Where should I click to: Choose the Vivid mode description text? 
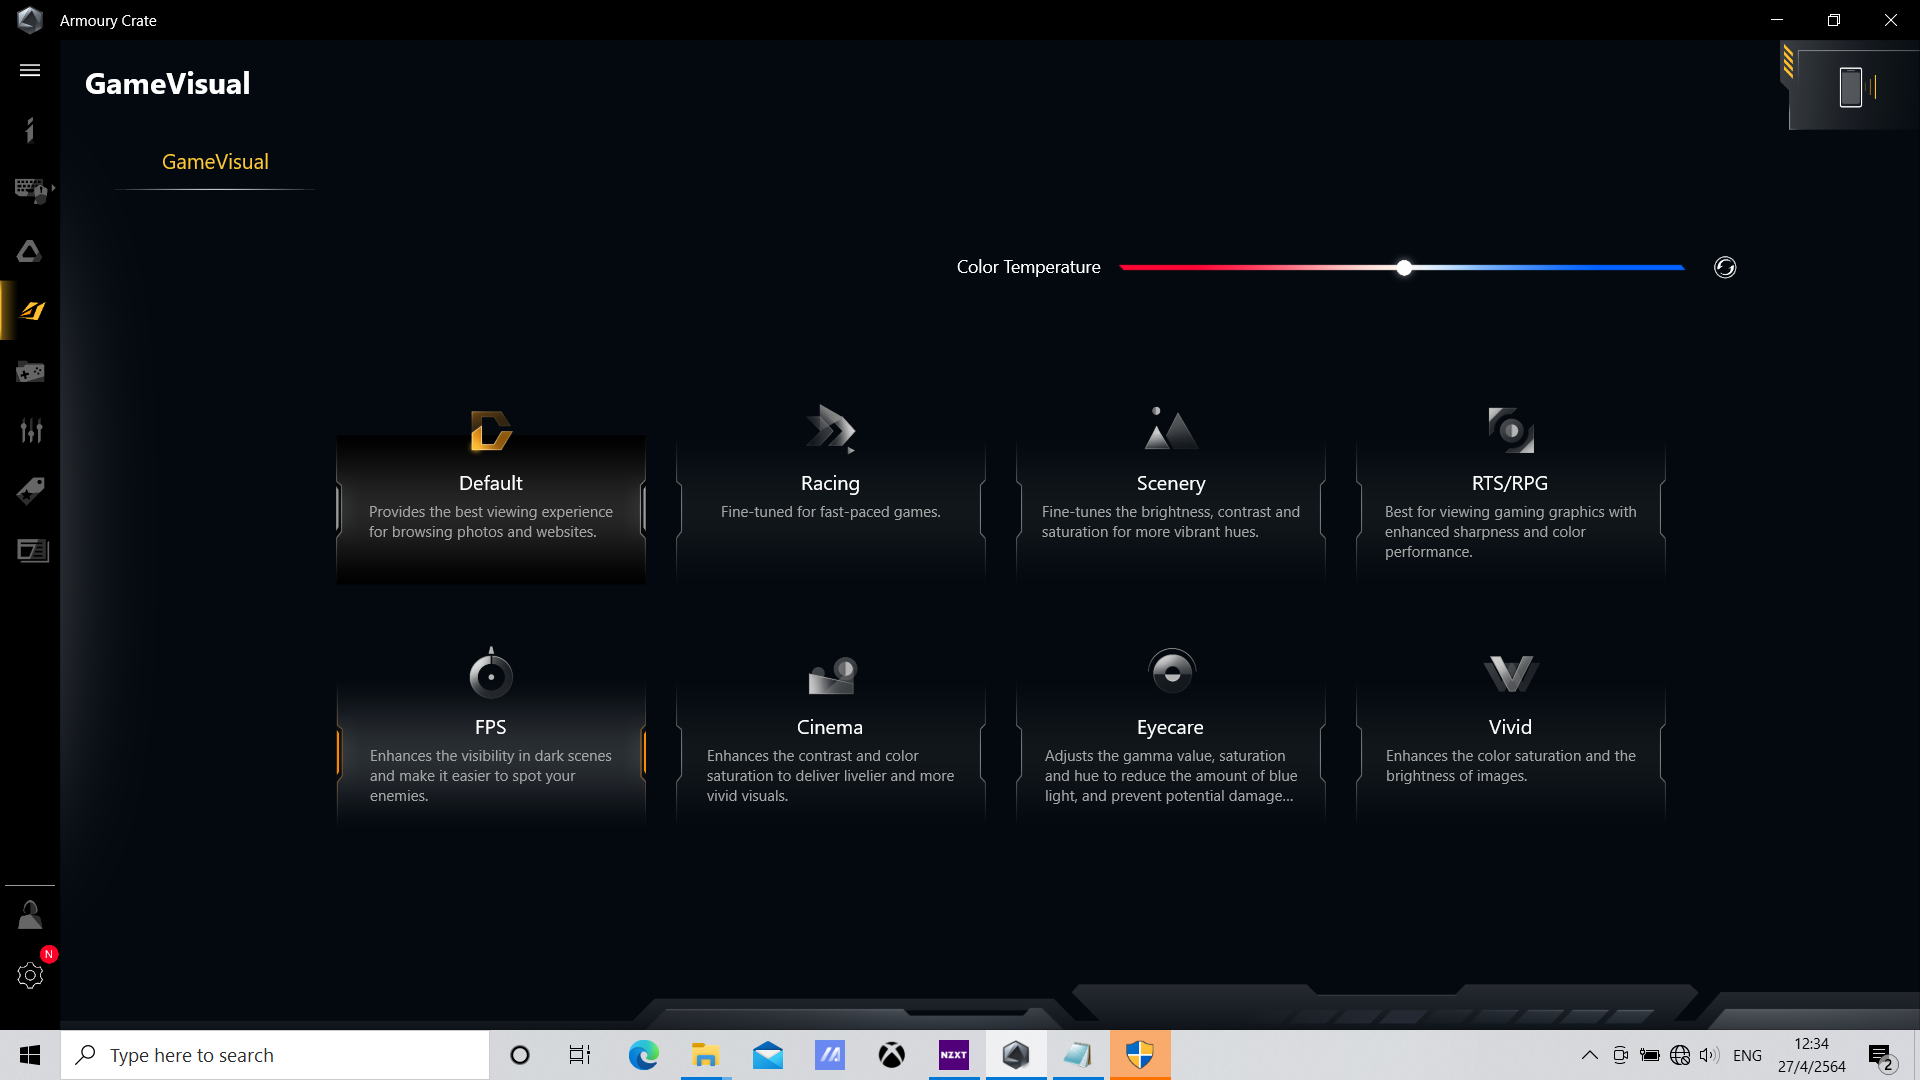[x=1510, y=766]
